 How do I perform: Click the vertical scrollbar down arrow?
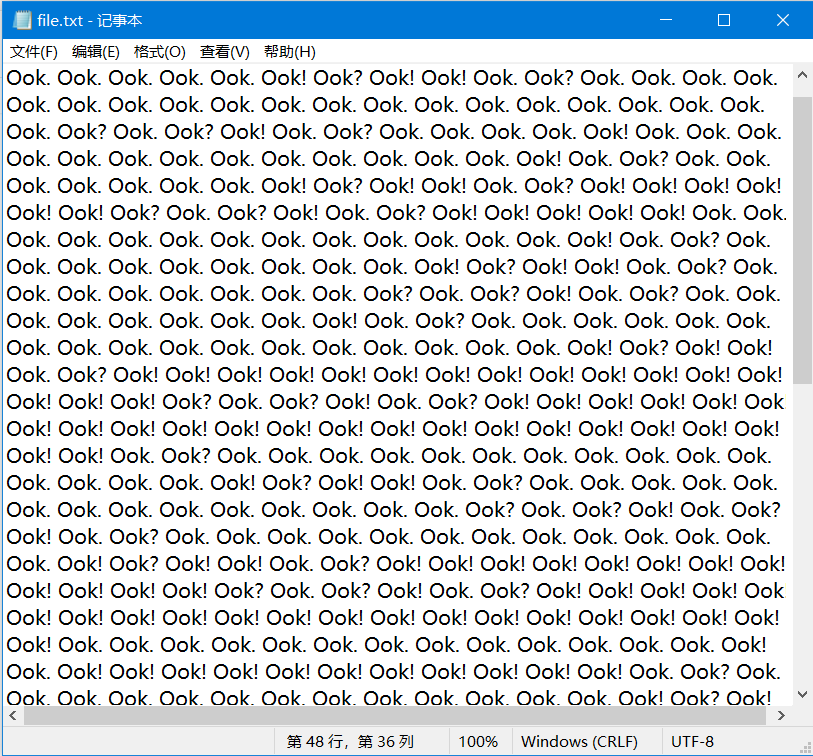click(802, 694)
